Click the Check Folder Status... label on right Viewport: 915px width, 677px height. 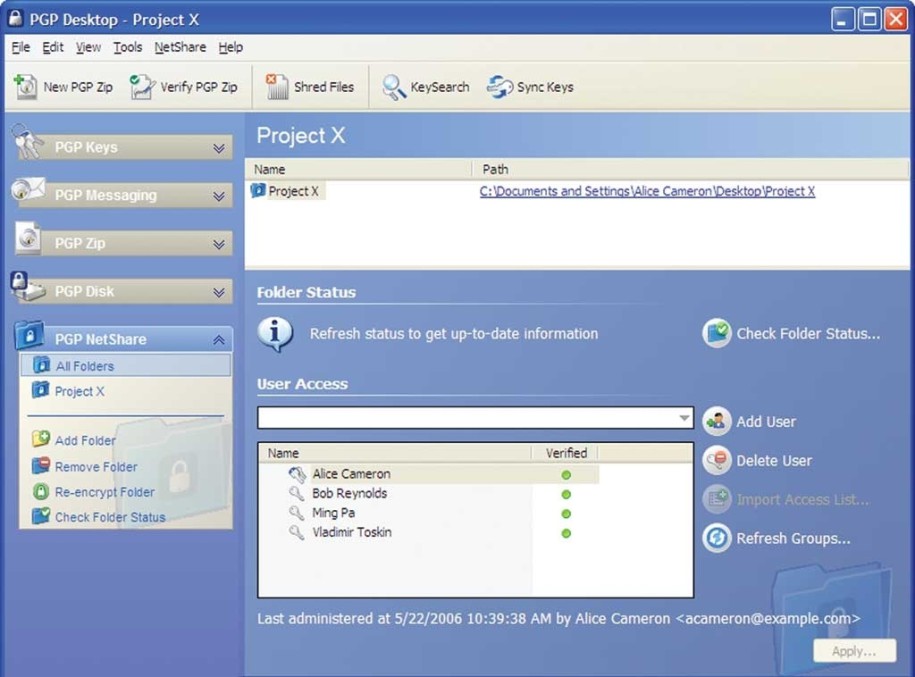(808, 333)
